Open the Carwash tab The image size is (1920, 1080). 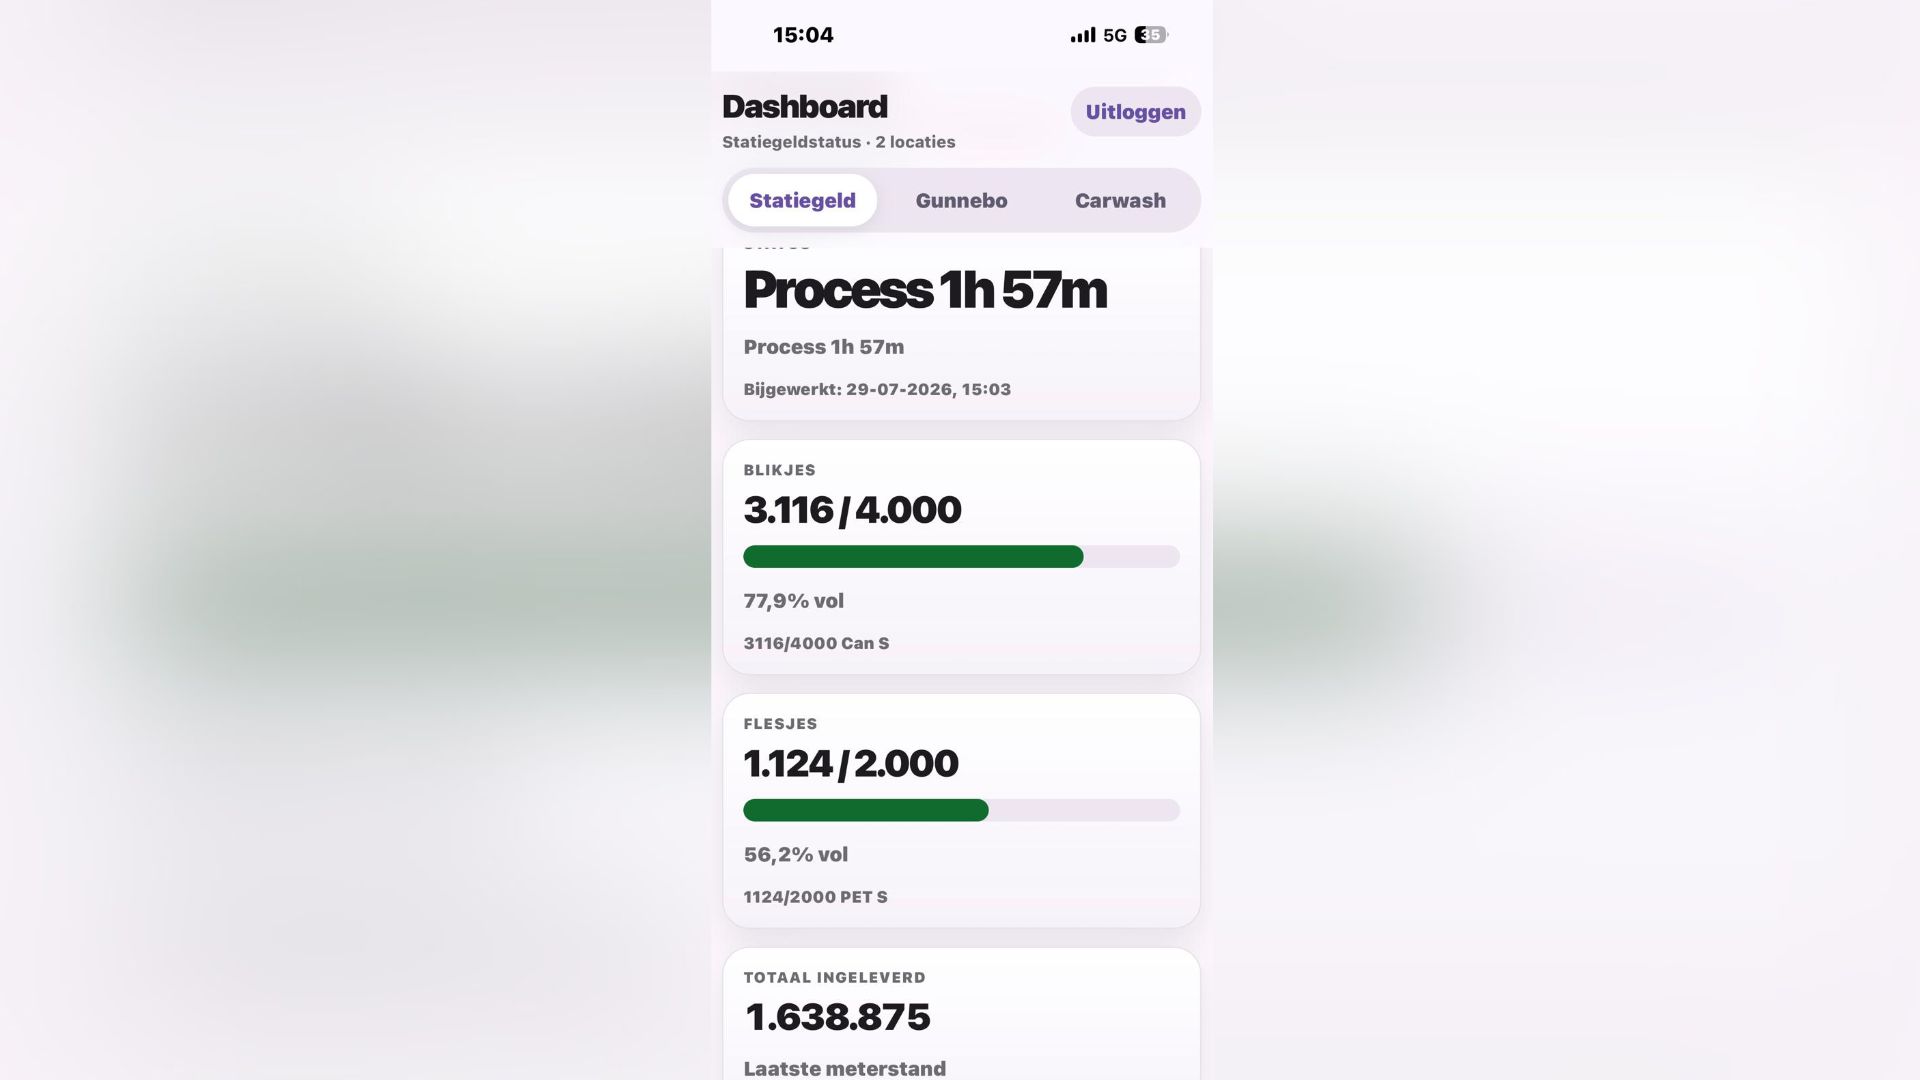(x=1120, y=200)
